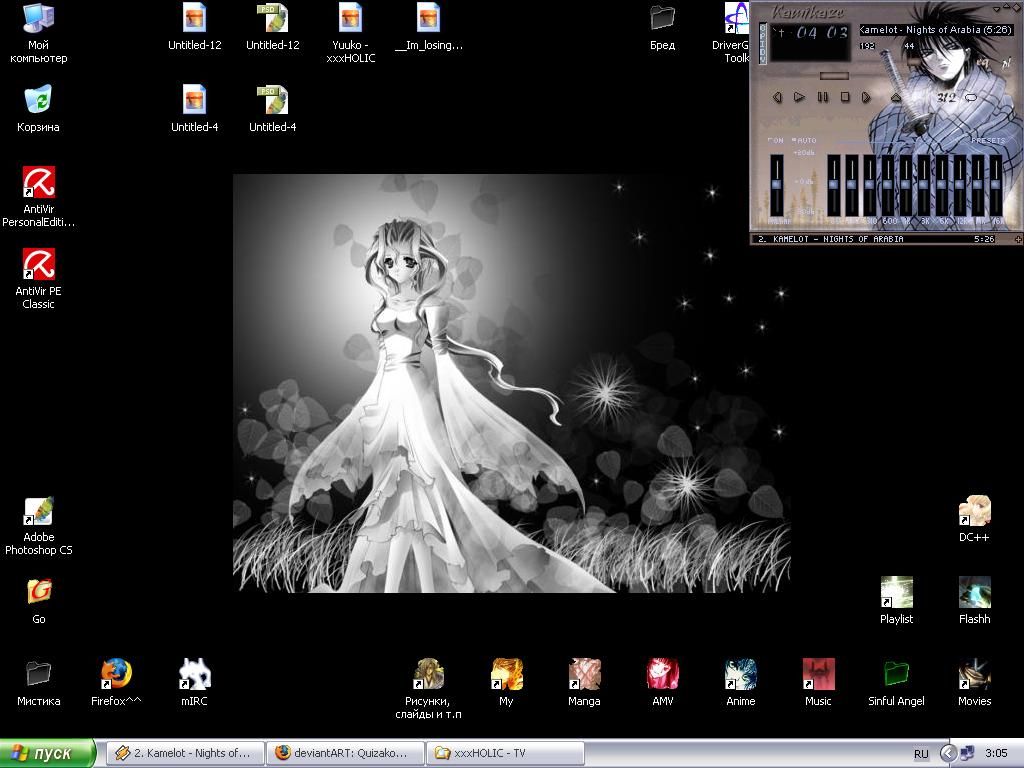The height and width of the screenshot is (768, 1024).
Task: Click the Eject open-file button in Winamp
Action: coord(896,97)
